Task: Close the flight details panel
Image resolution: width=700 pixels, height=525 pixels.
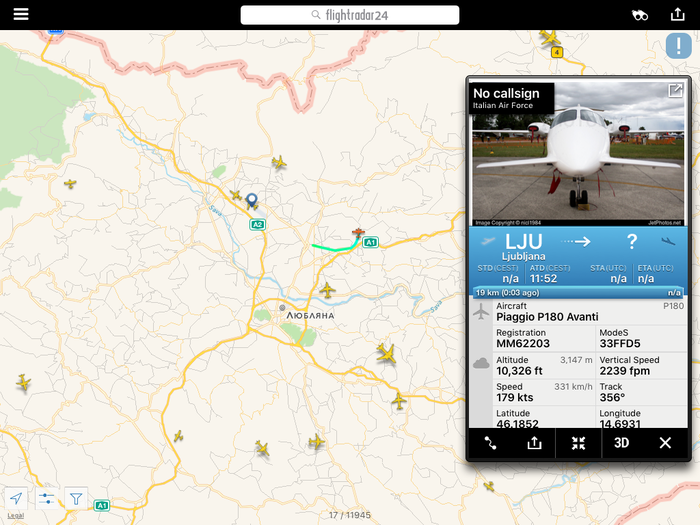Action: (x=665, y=443)
